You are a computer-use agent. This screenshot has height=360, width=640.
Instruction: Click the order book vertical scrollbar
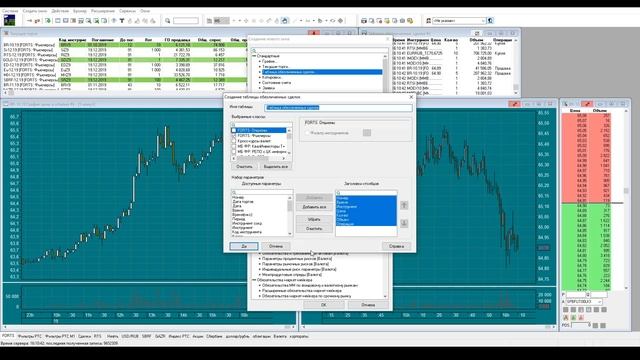point(626,199)
